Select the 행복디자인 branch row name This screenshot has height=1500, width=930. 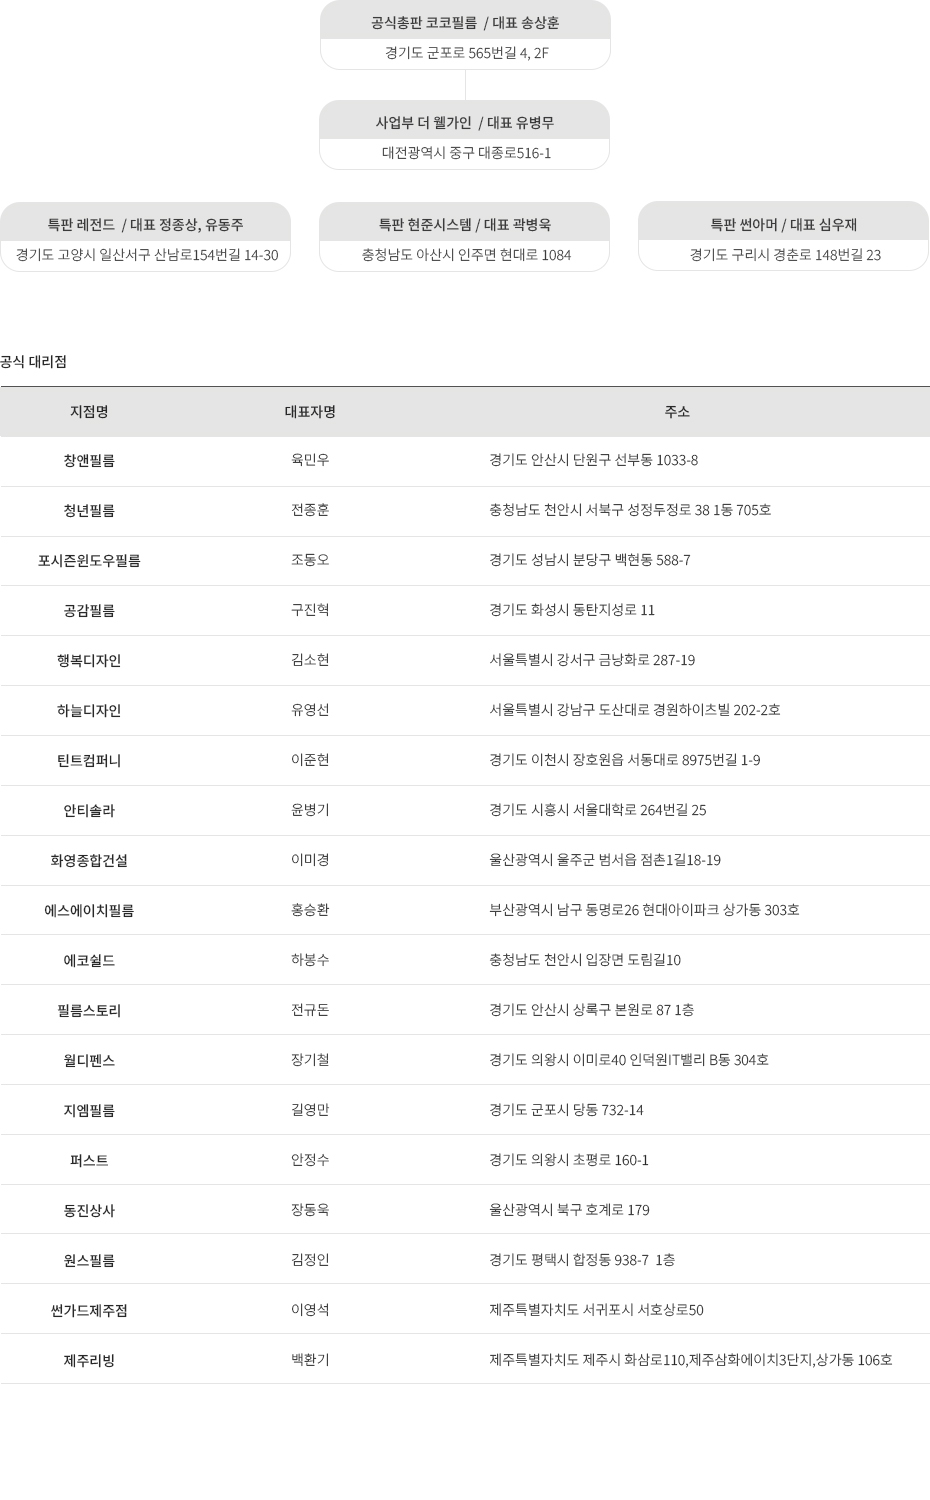[89, 661]
